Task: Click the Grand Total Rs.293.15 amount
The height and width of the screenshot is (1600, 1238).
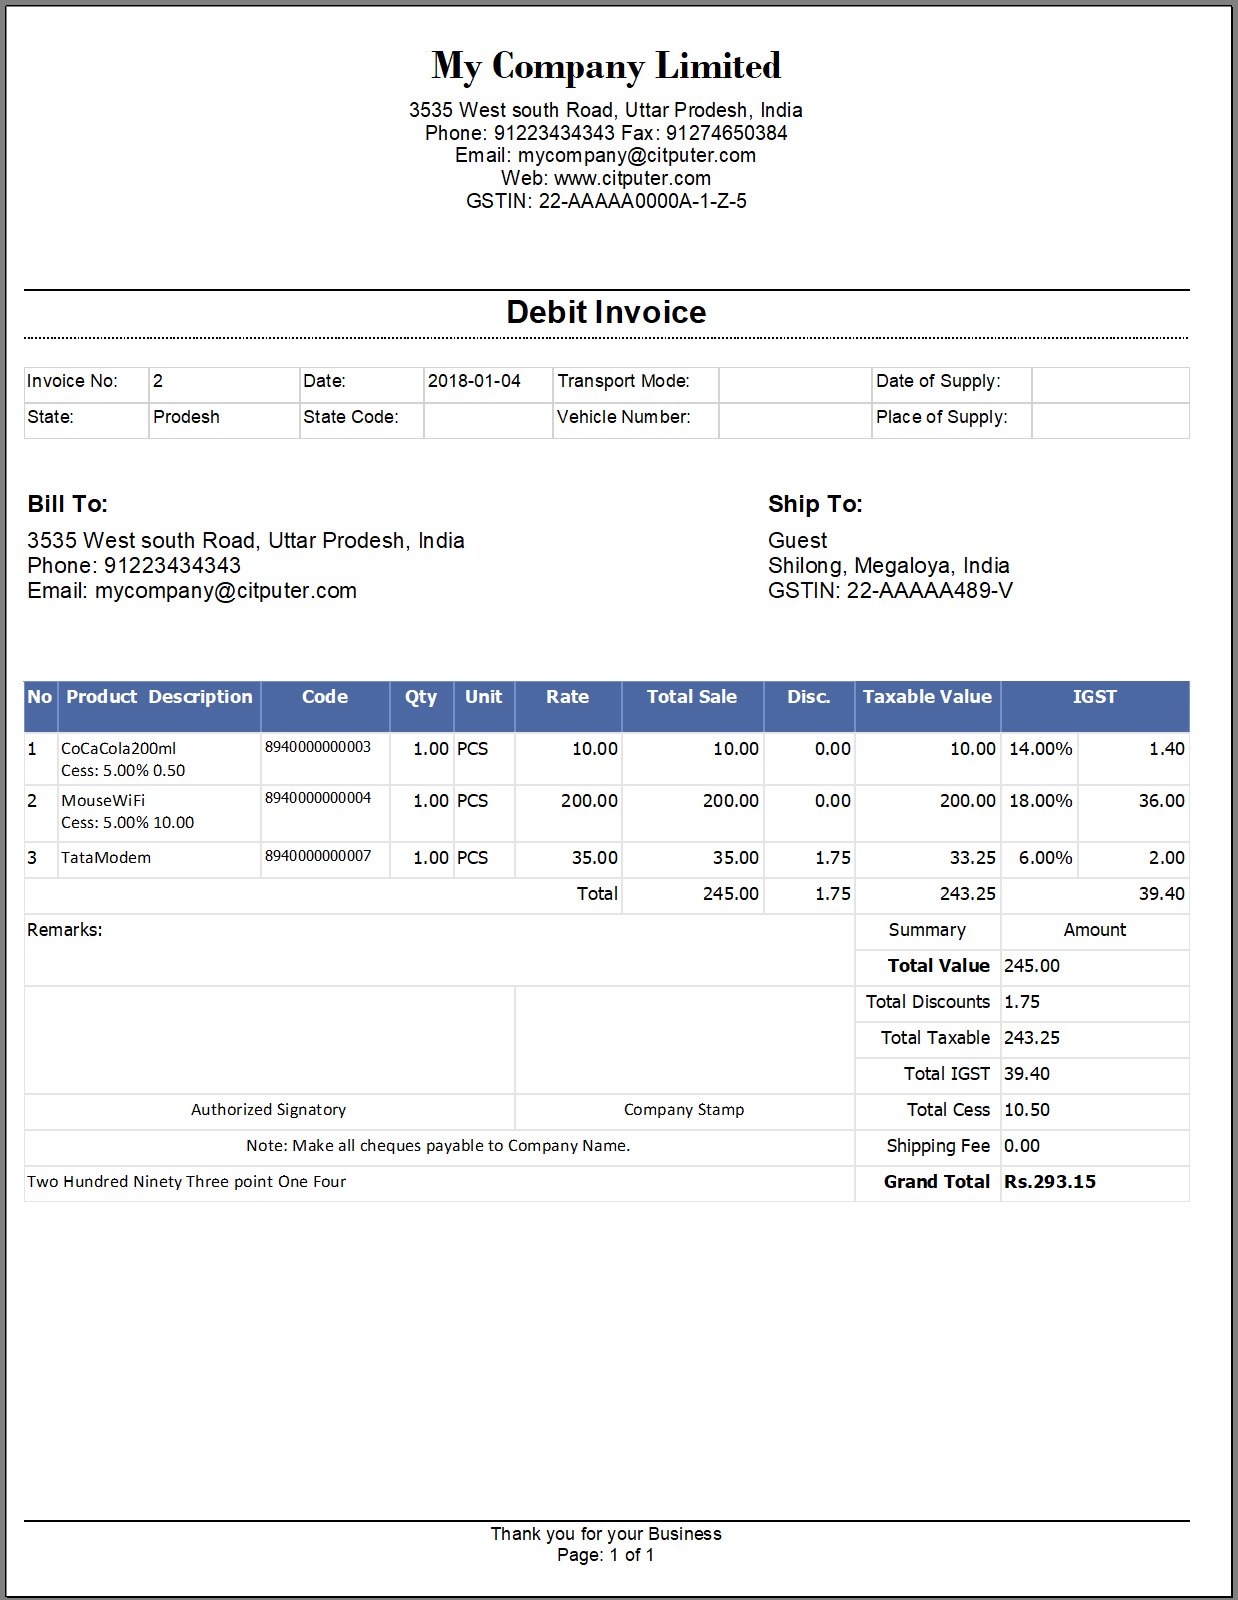Action: pos(1050,1182)
